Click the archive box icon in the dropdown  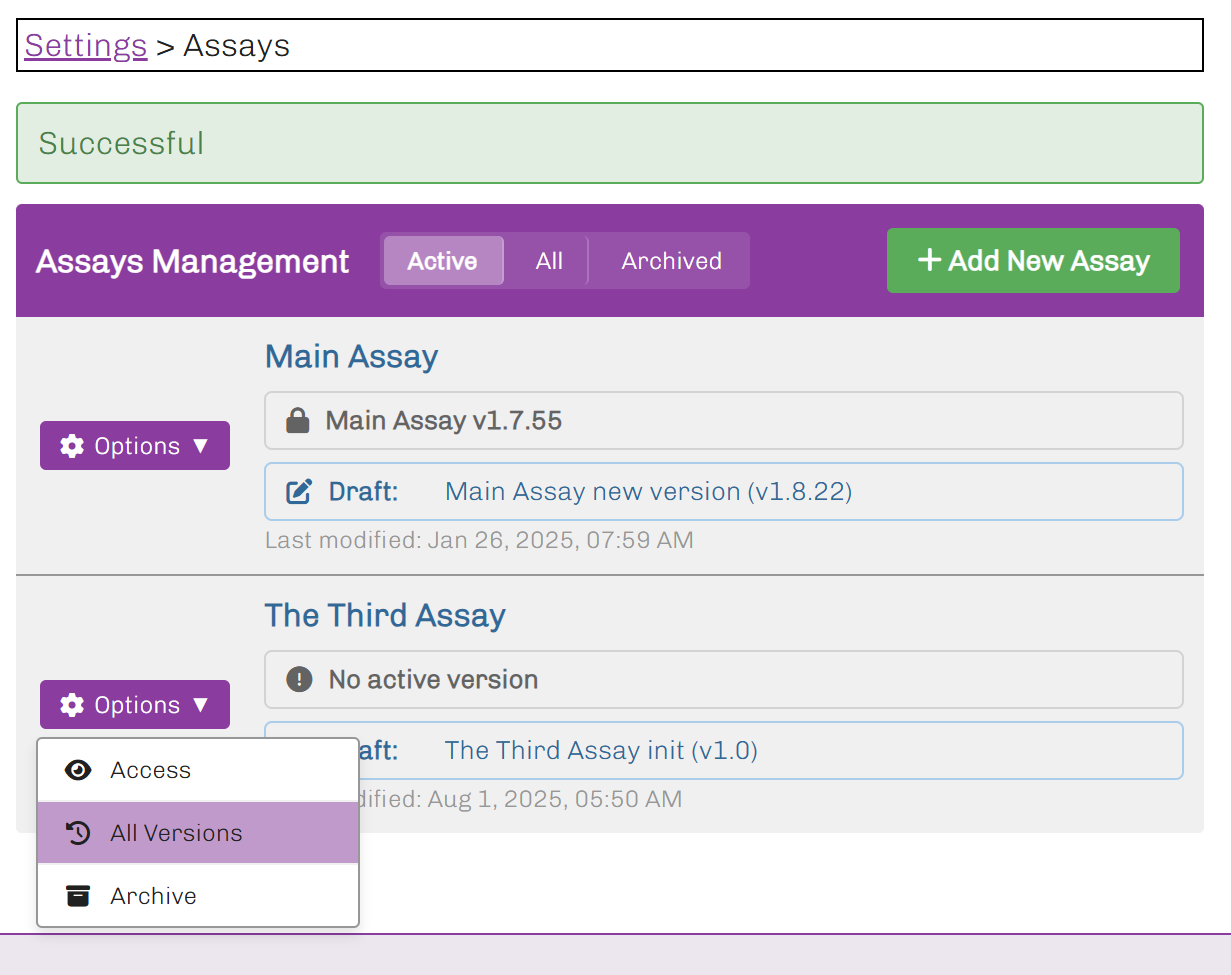click(78, 896)
